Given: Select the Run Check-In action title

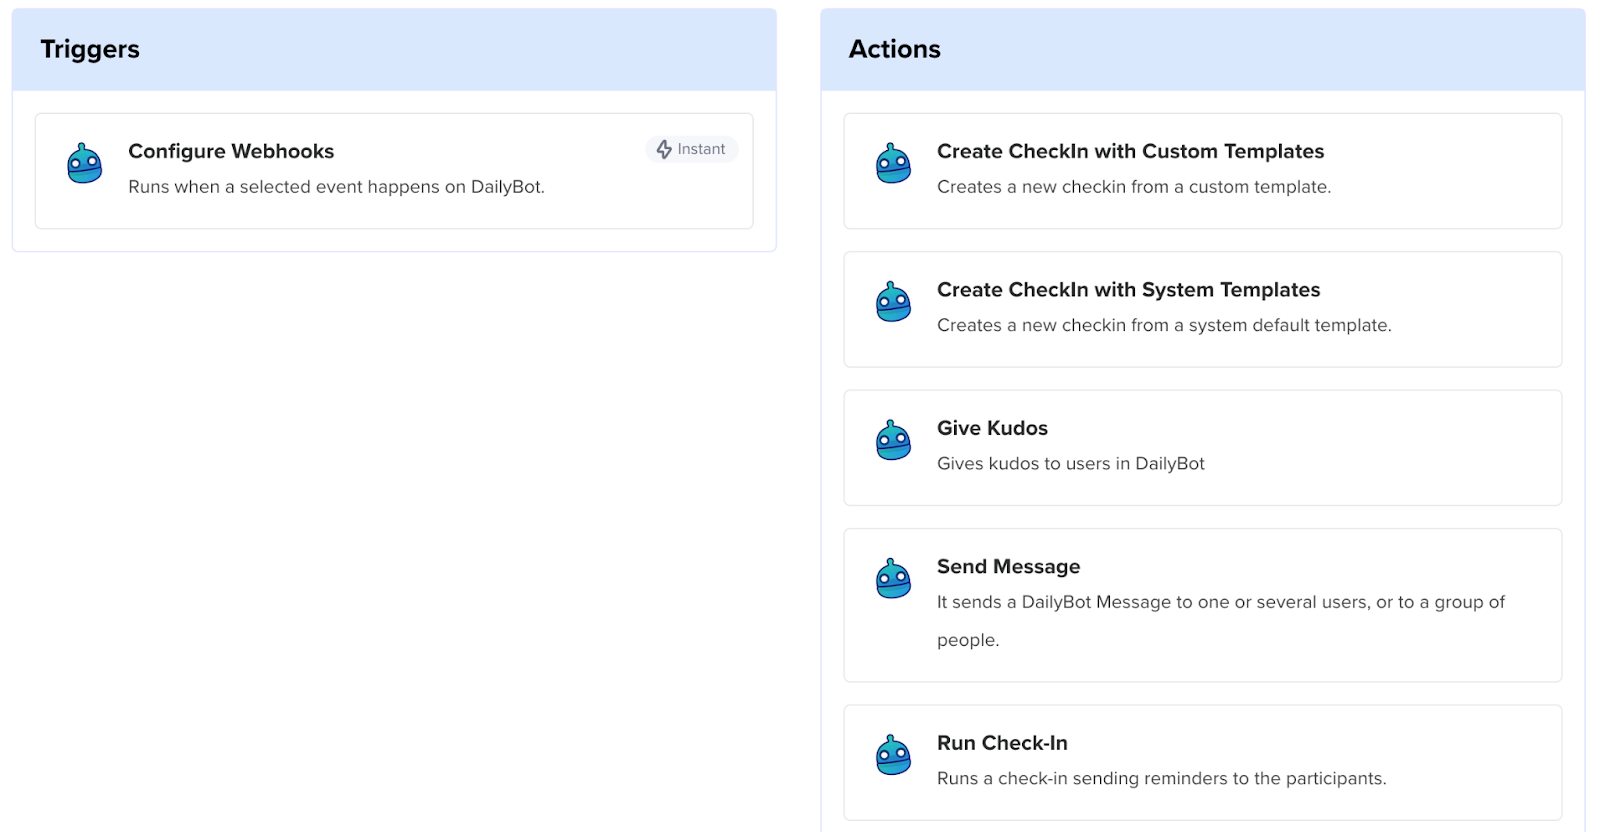Looking at the screenshot, I should [x=1002, y=743].
